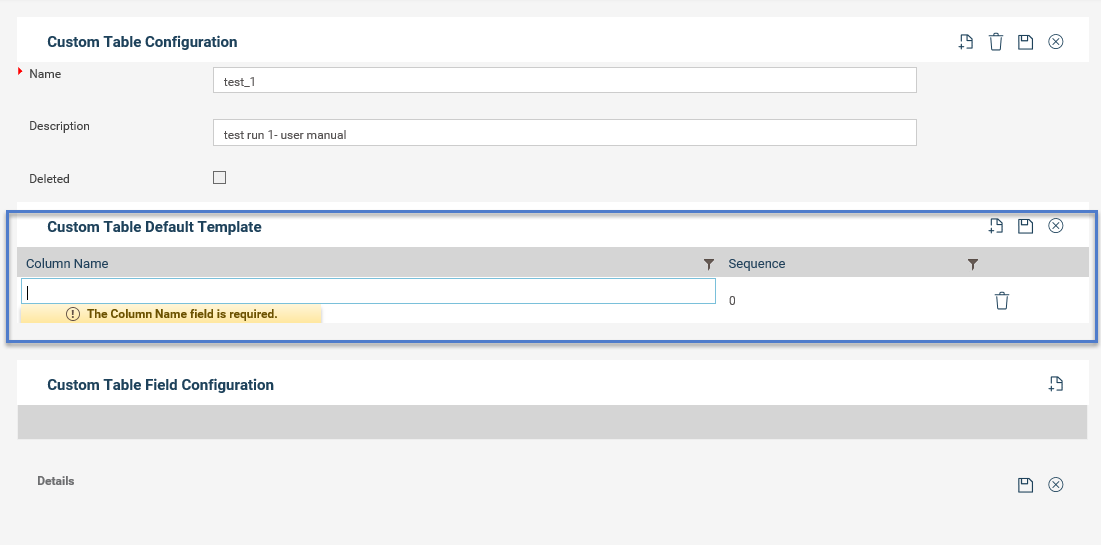Add new row in Custom Table Default Template
This screenshot has width=1101, height=555.
tap(996, 226)
